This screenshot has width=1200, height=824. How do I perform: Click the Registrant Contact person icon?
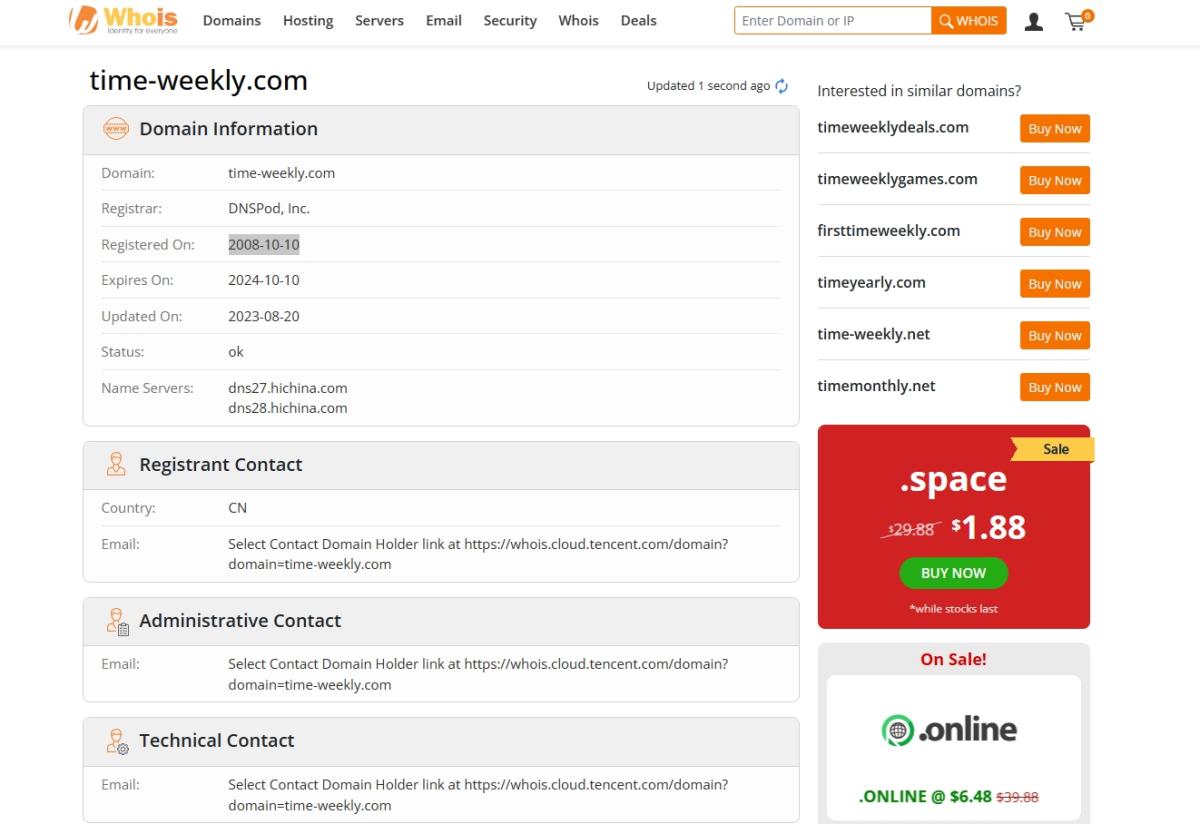click(116, 465)
